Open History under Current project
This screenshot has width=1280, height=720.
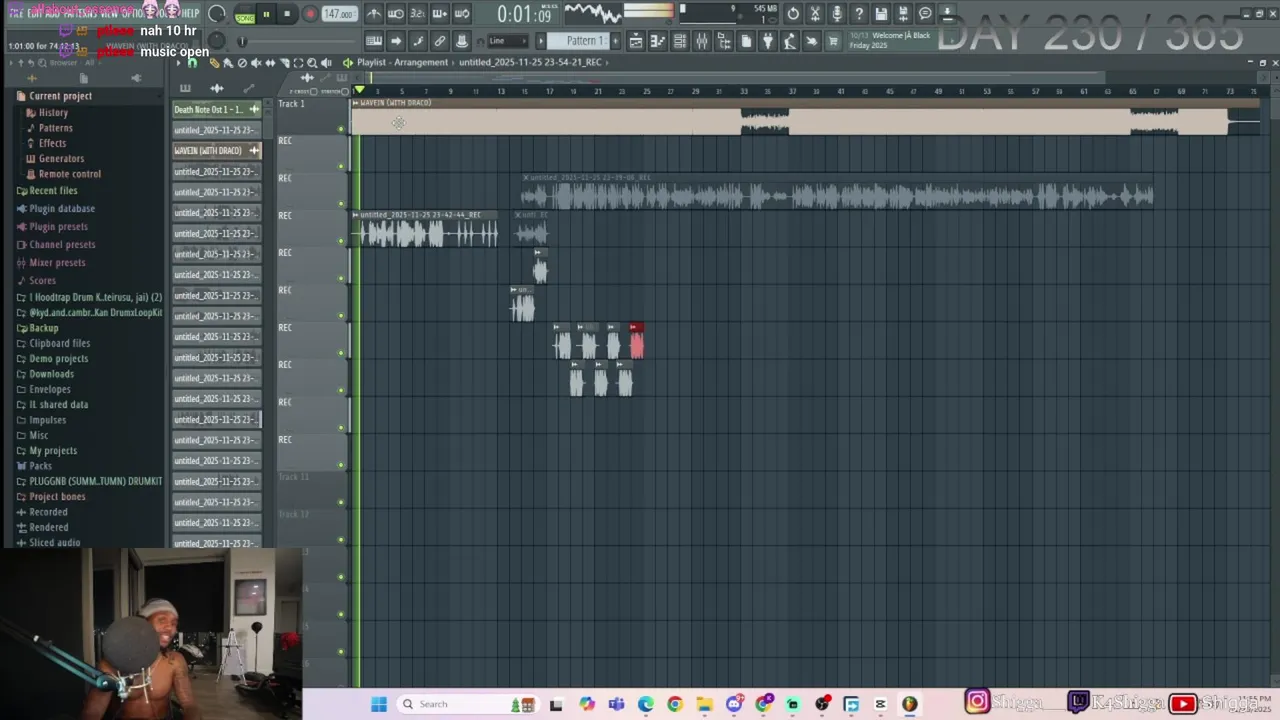click(53, 113)
